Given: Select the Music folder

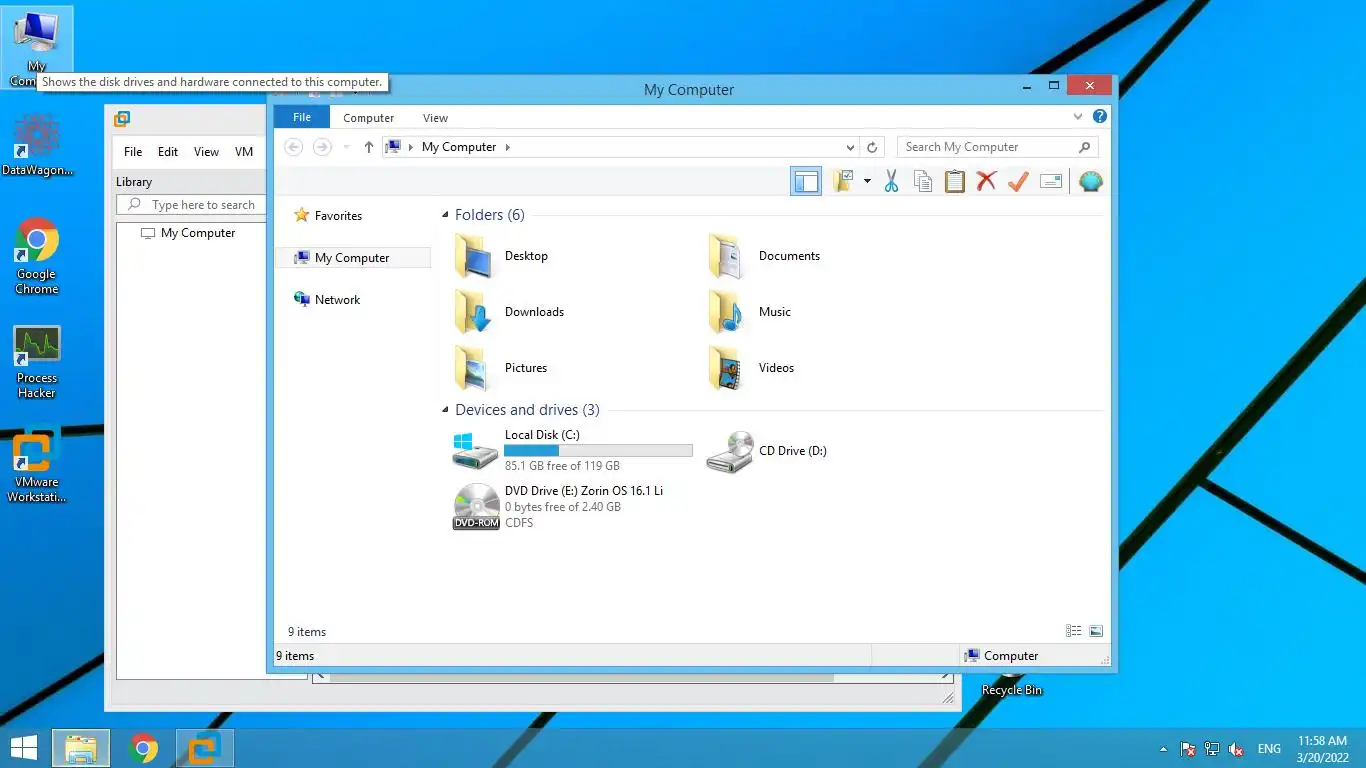Looking at the screenshot, I should (749, 312).
